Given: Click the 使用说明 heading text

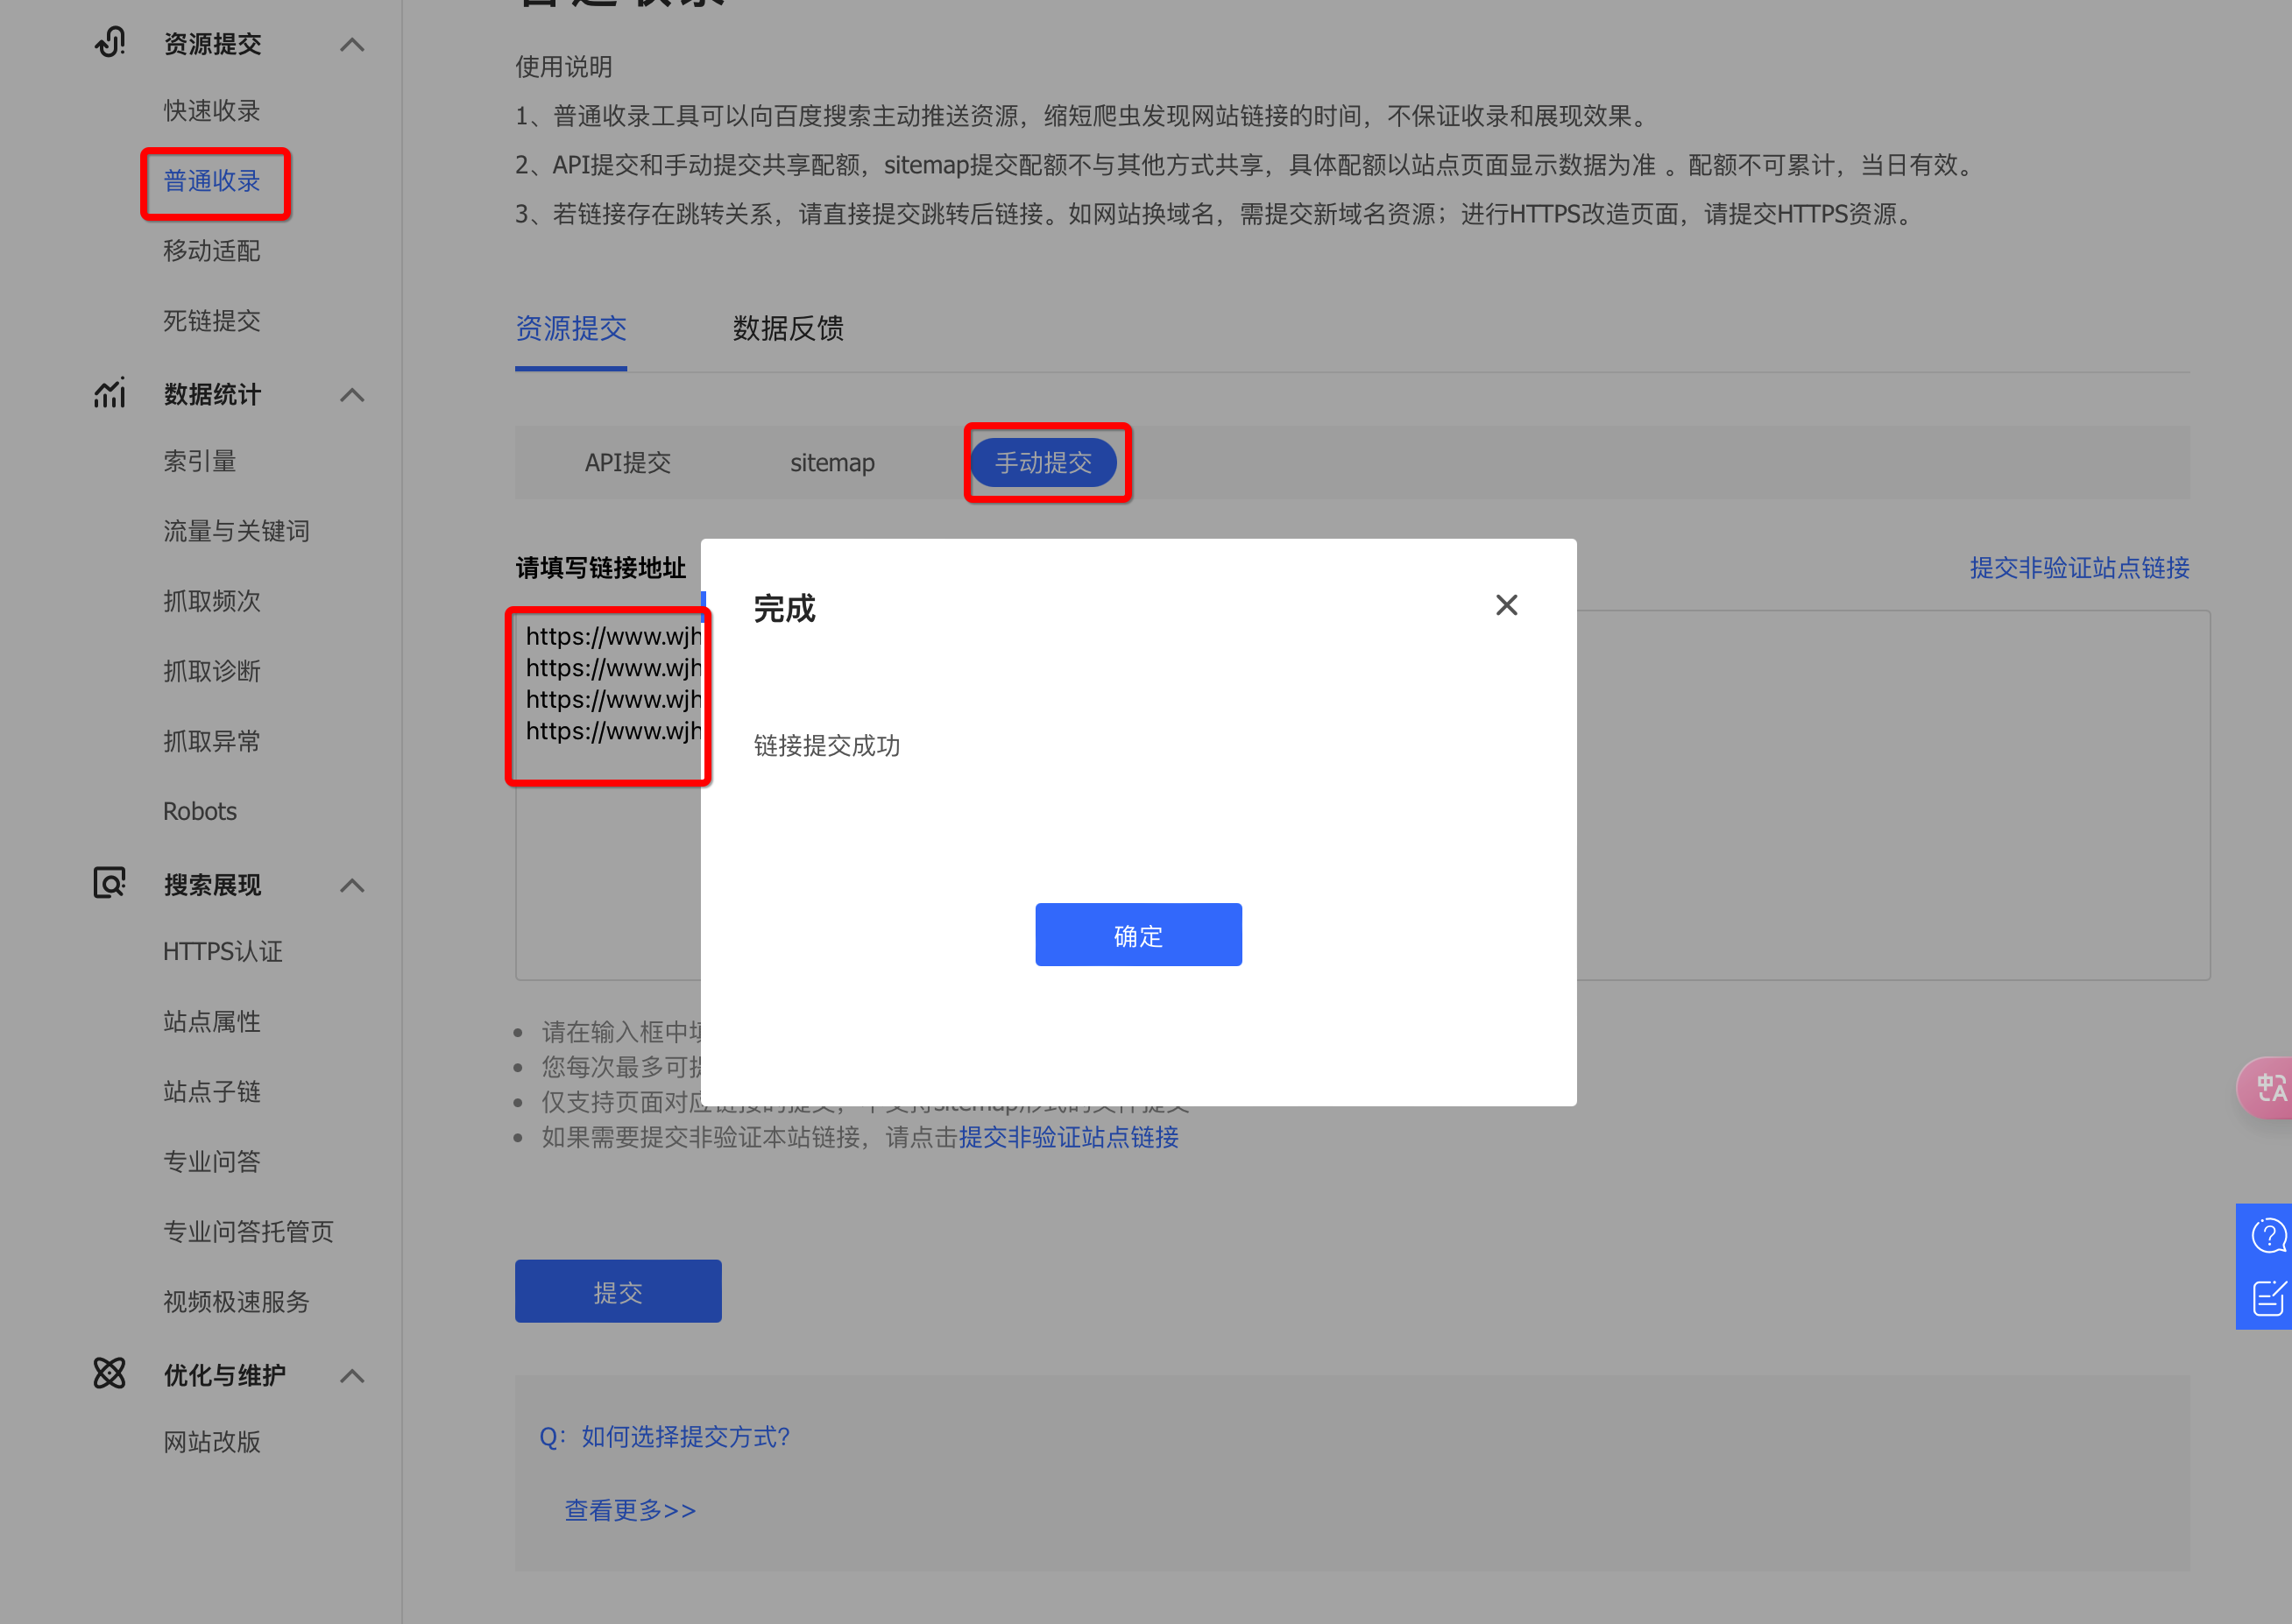Looking at the screenshot, I should point(564,67).
